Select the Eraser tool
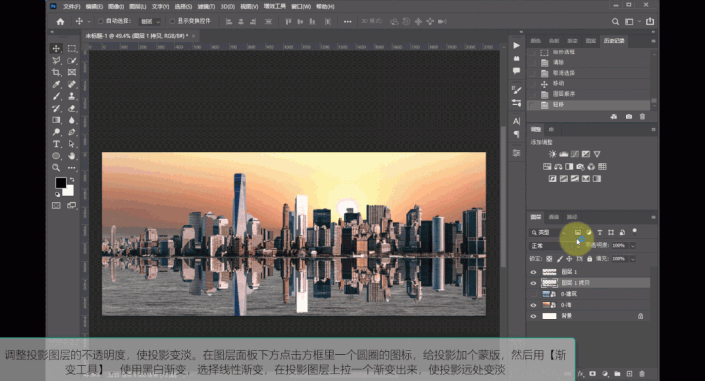Viewport: 705px width, 381px height. [71, 108]
